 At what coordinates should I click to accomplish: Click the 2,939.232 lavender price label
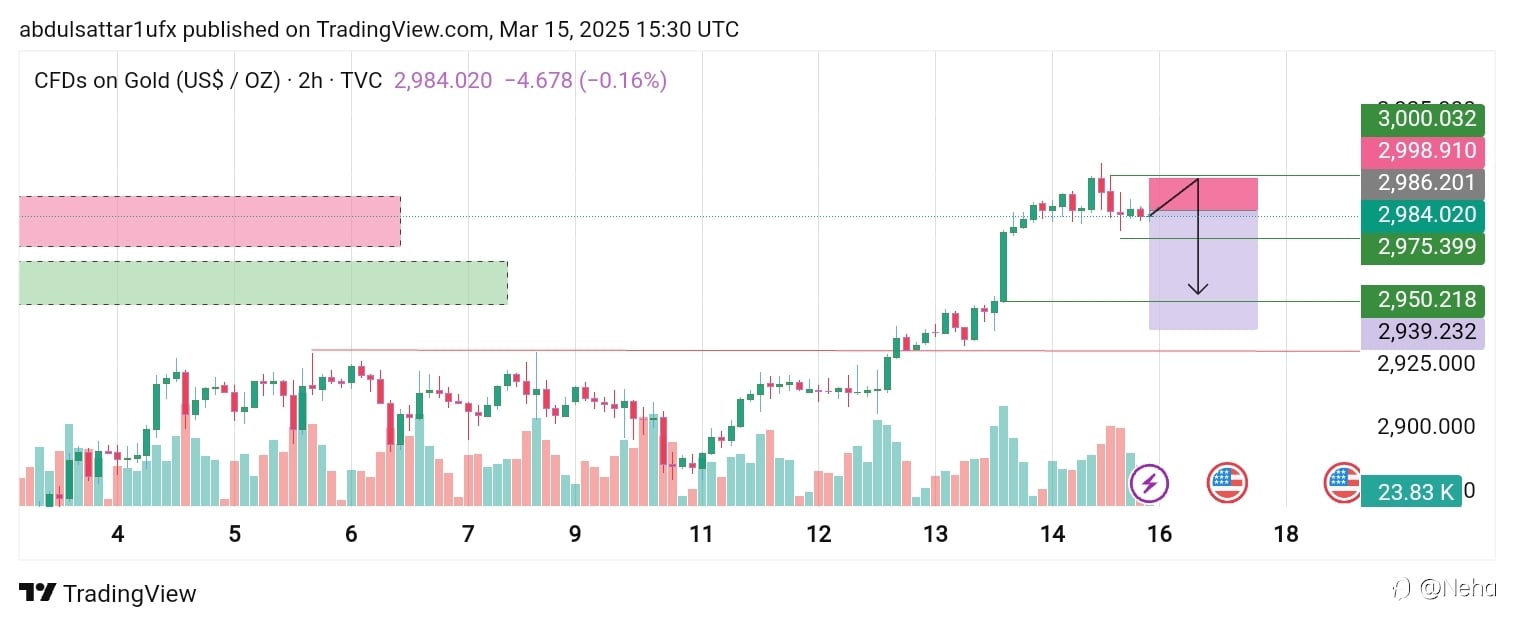[1423, 332]
